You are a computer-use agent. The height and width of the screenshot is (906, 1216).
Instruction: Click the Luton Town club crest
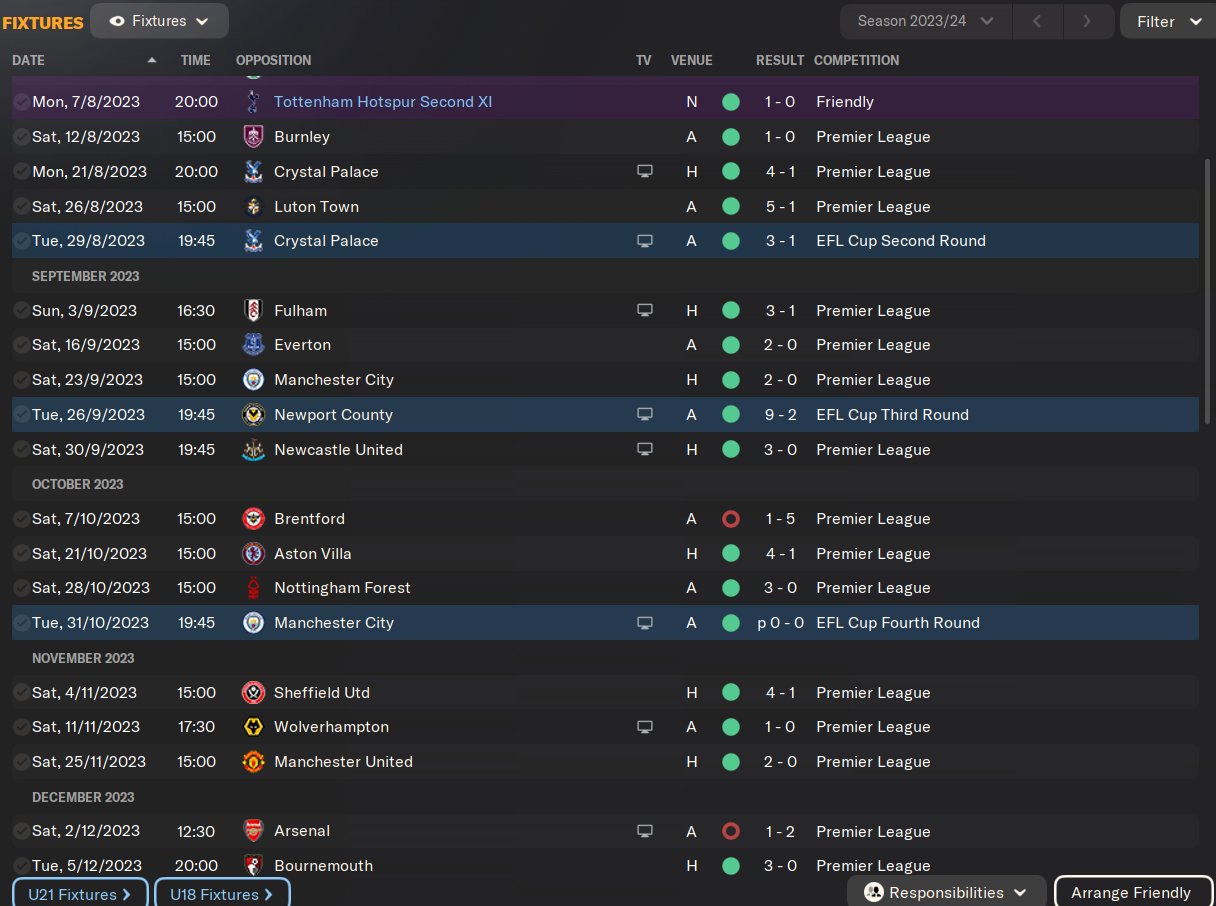(x=253, y=207)
